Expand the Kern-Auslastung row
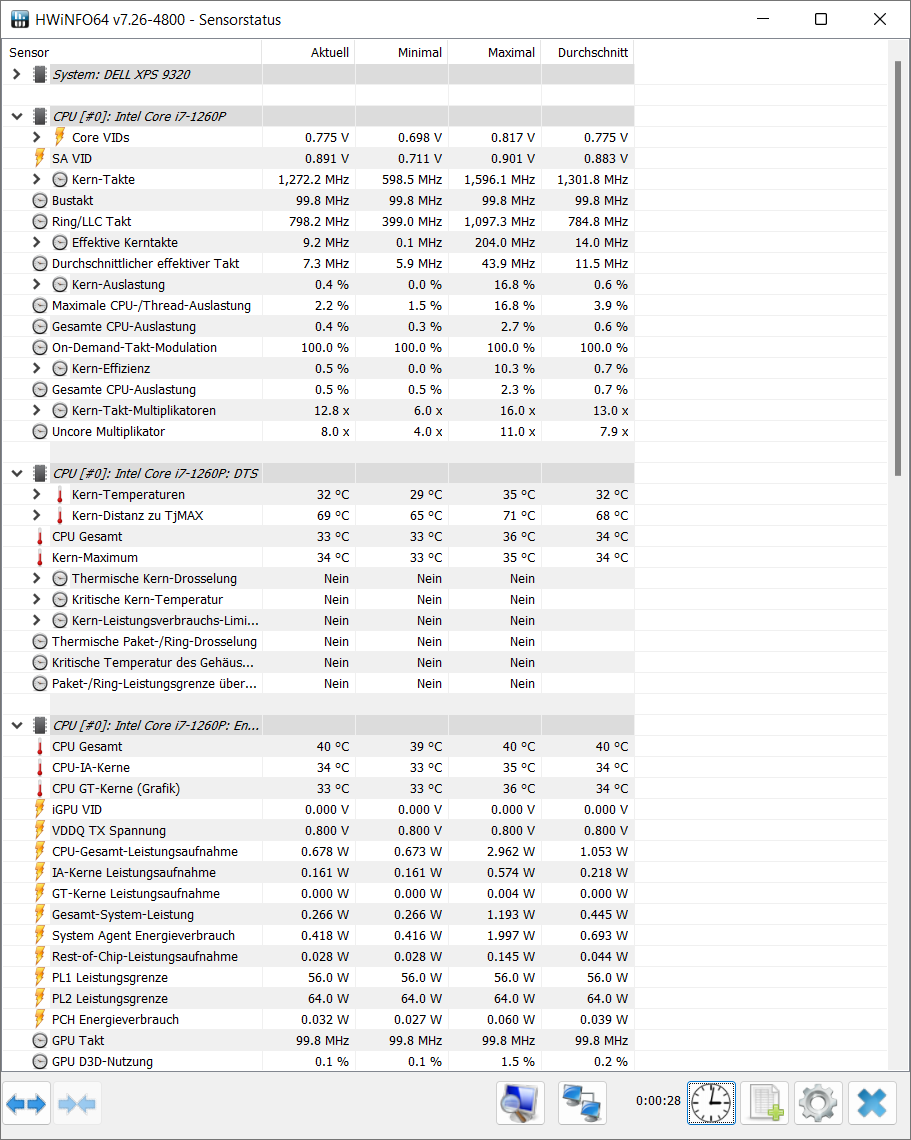Screen dimensions: 911x1140 (36, 284)
